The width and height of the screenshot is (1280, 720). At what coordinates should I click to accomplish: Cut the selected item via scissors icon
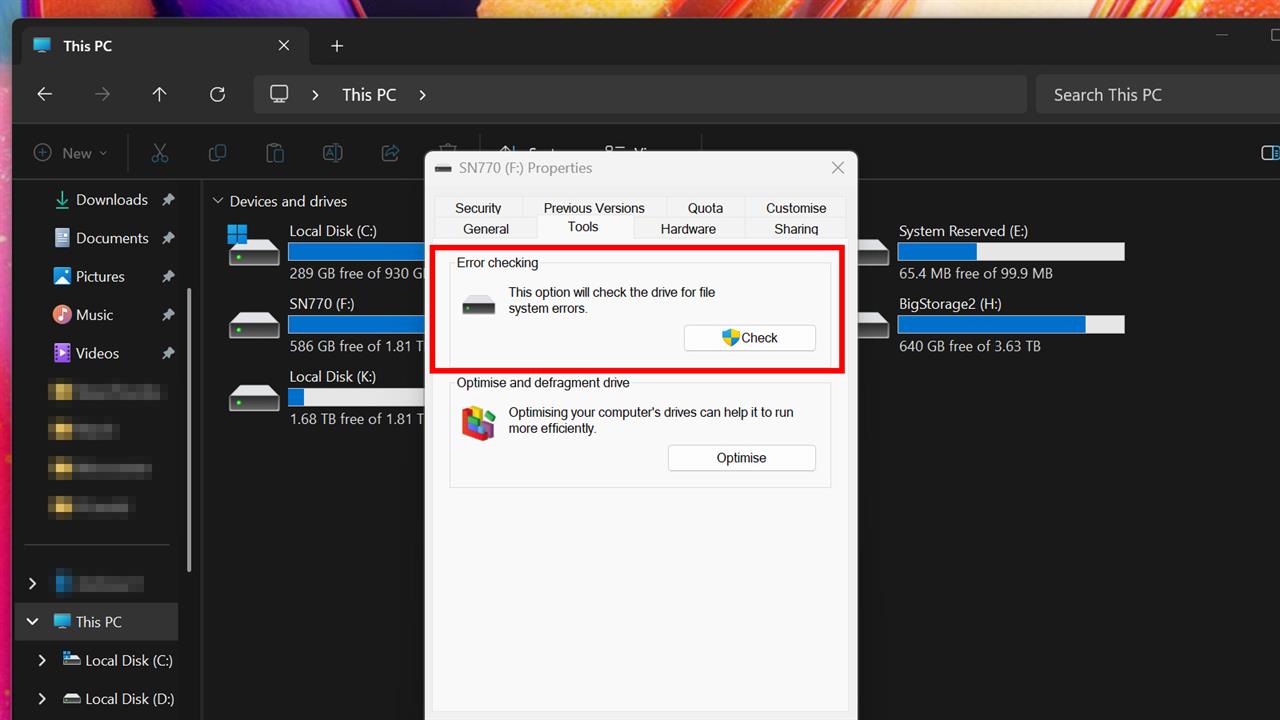pyautogui.click(x=159, y=153)
